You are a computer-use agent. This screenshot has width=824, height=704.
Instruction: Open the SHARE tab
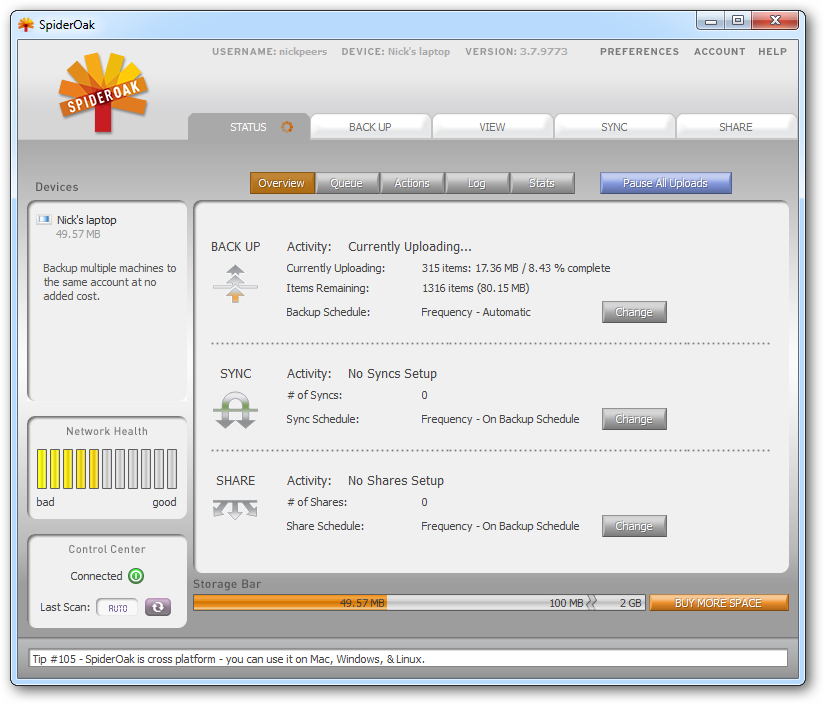(736, 127)
